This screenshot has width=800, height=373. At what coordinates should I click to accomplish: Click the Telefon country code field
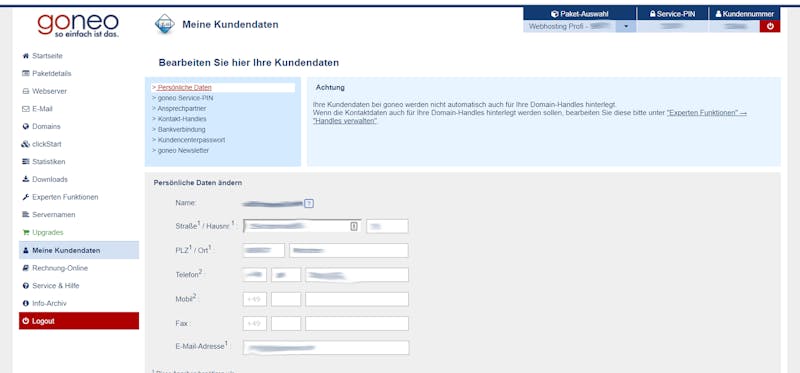[x=255, y=275]
